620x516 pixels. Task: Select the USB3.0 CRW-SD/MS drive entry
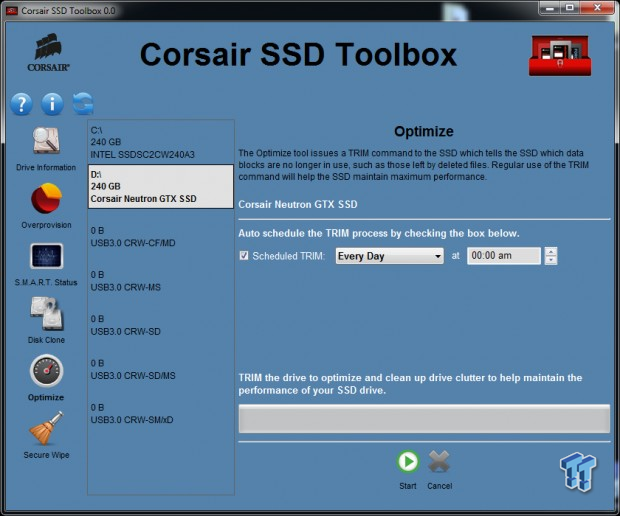(161, 369)
